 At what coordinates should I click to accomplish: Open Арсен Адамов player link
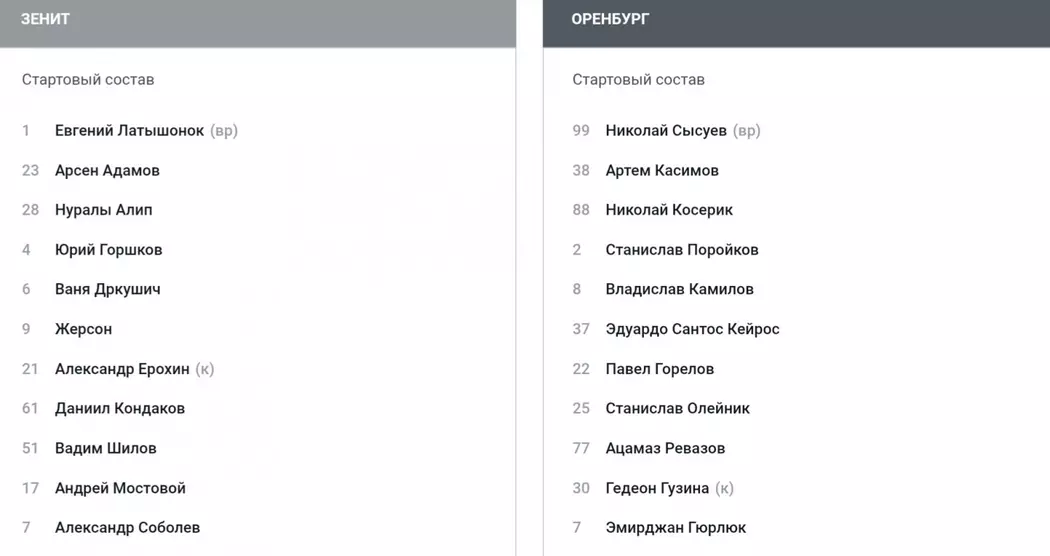click(x=107, y=171)
